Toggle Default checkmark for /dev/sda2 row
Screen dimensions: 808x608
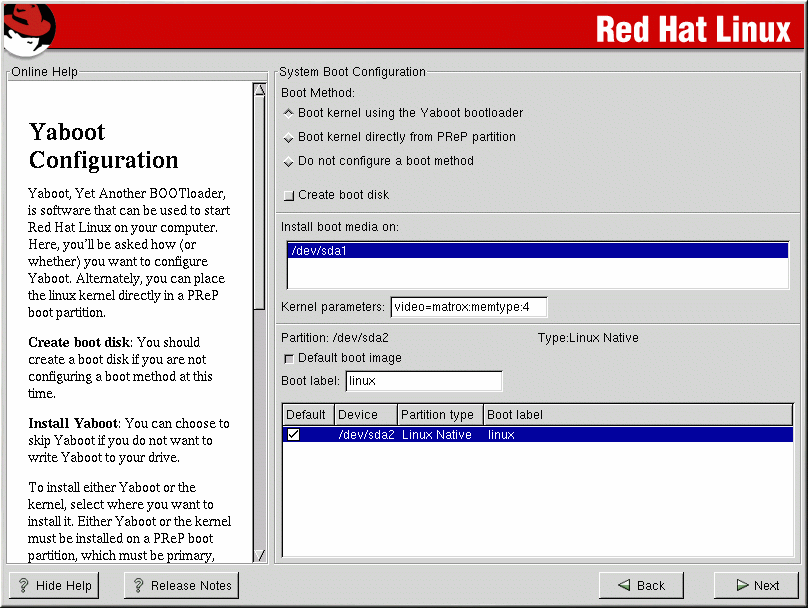(x=293, y=435)
